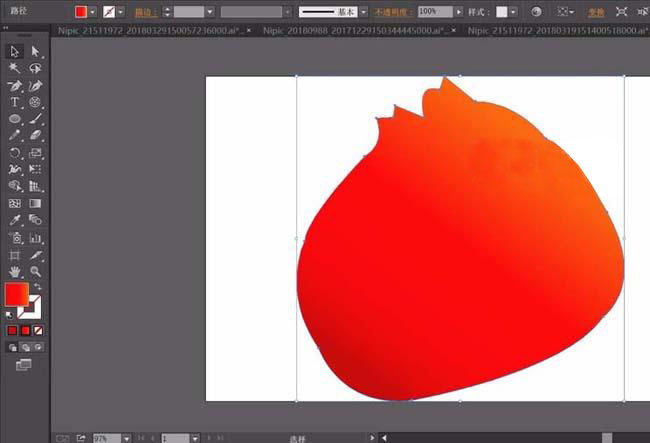Viewport: 650px width, 443px height.
Task: Open the zoom level dropdown in status bar
Action: click(127, 438)
